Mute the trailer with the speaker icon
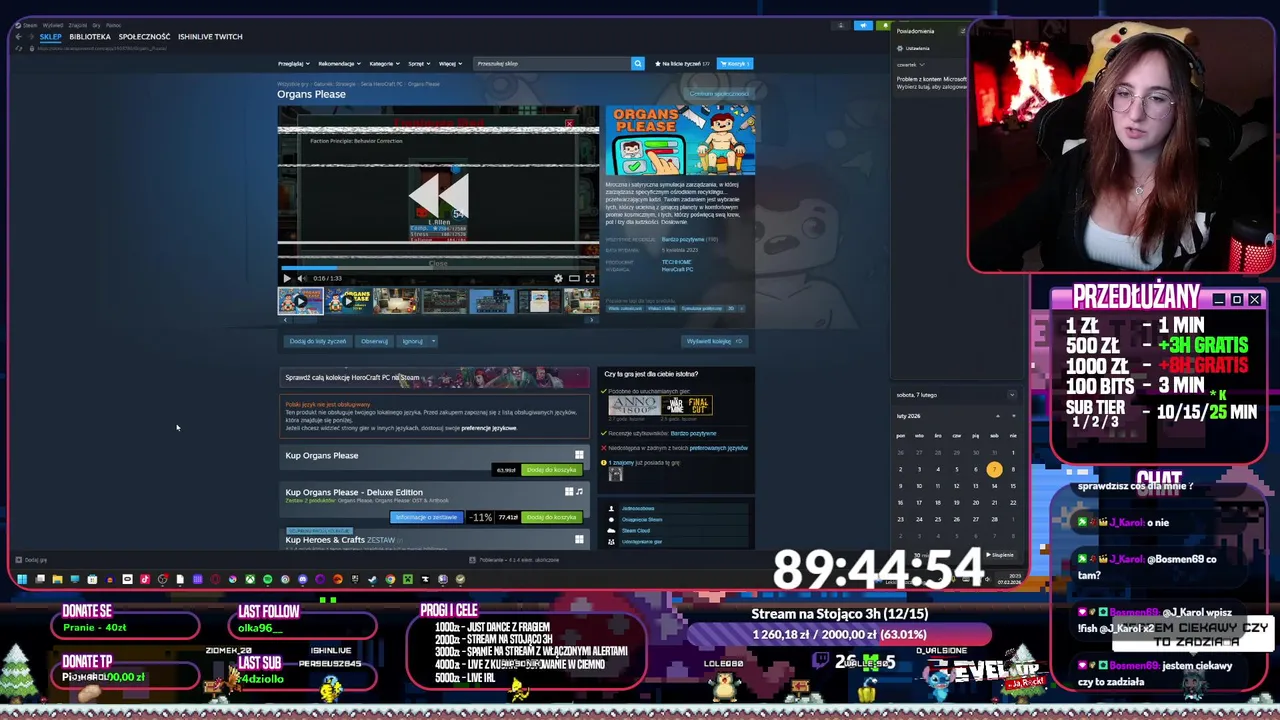 pos(301,278)
